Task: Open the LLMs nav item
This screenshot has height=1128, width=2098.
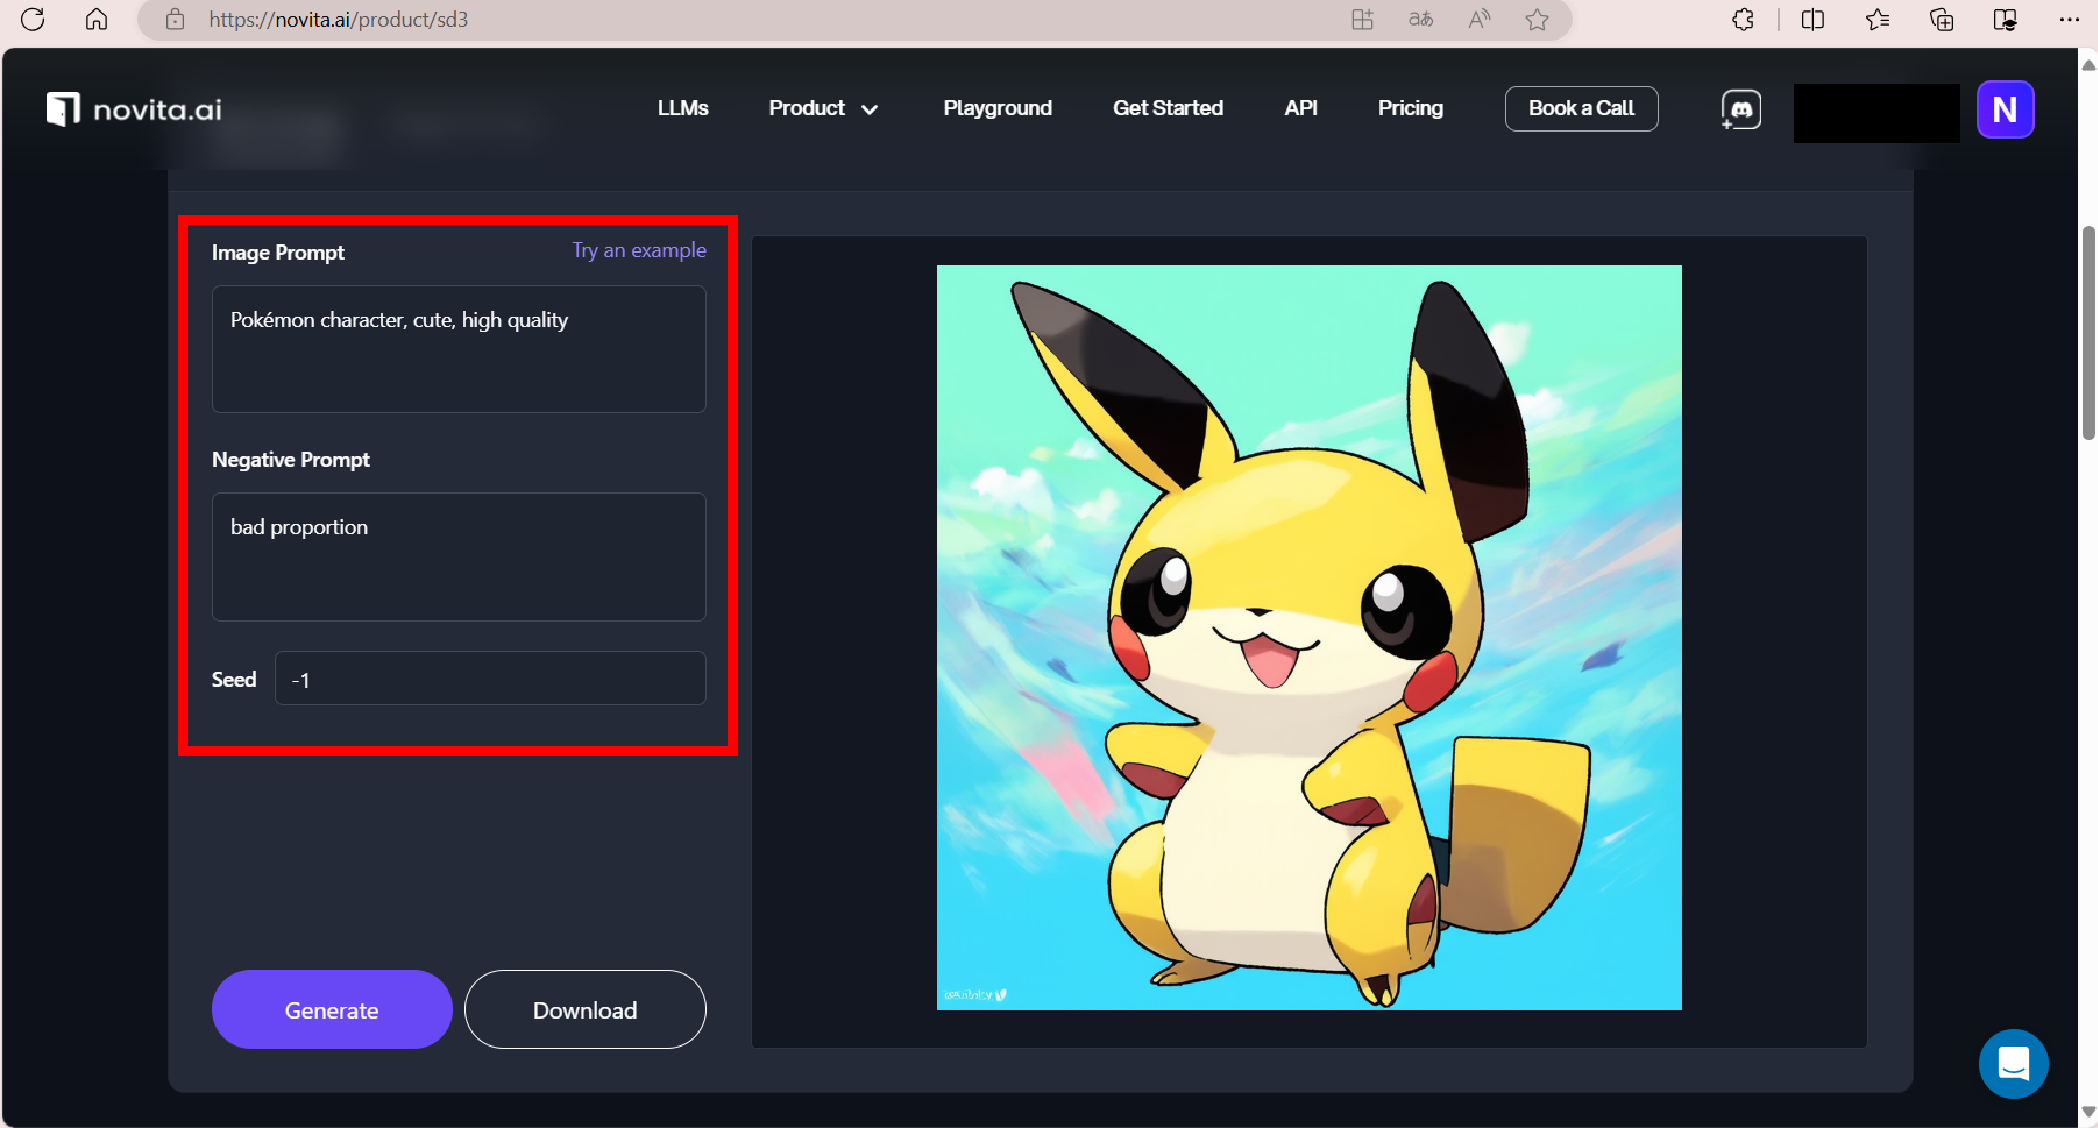Action: (x=683, y=108)
